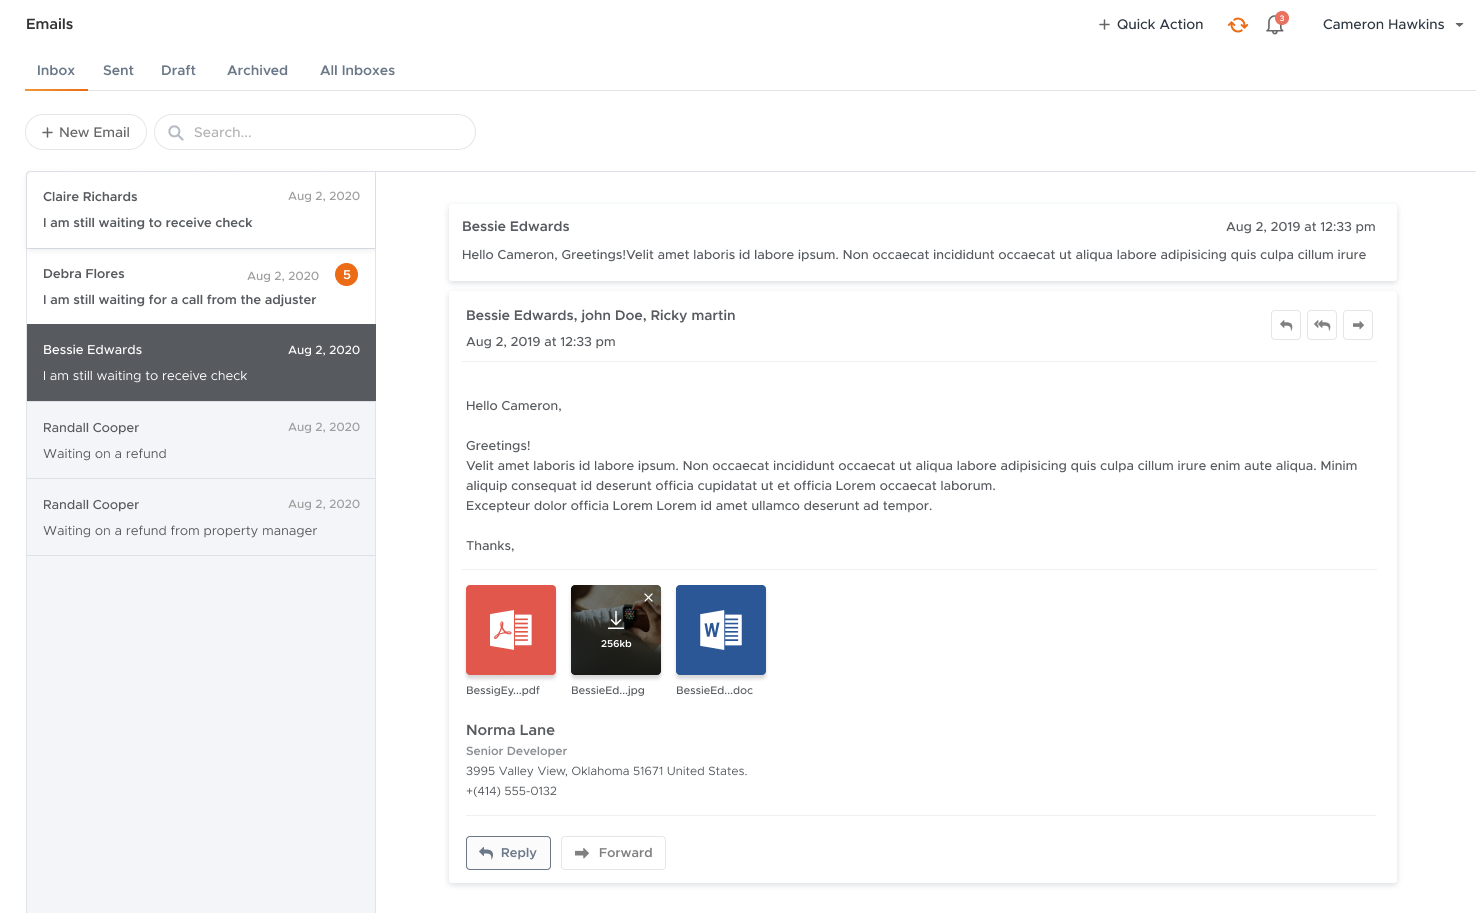Click the reply icon on Bessie's message
1476x913 pixels.
pos(1286,324)
